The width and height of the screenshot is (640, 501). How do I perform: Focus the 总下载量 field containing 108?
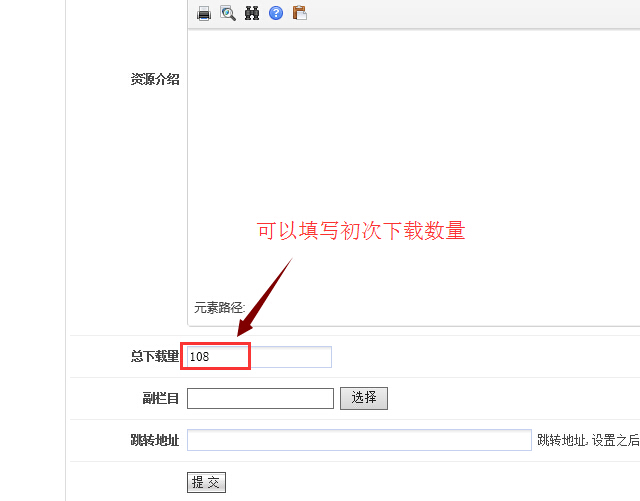pyautogui.click(x=259, y=357)
